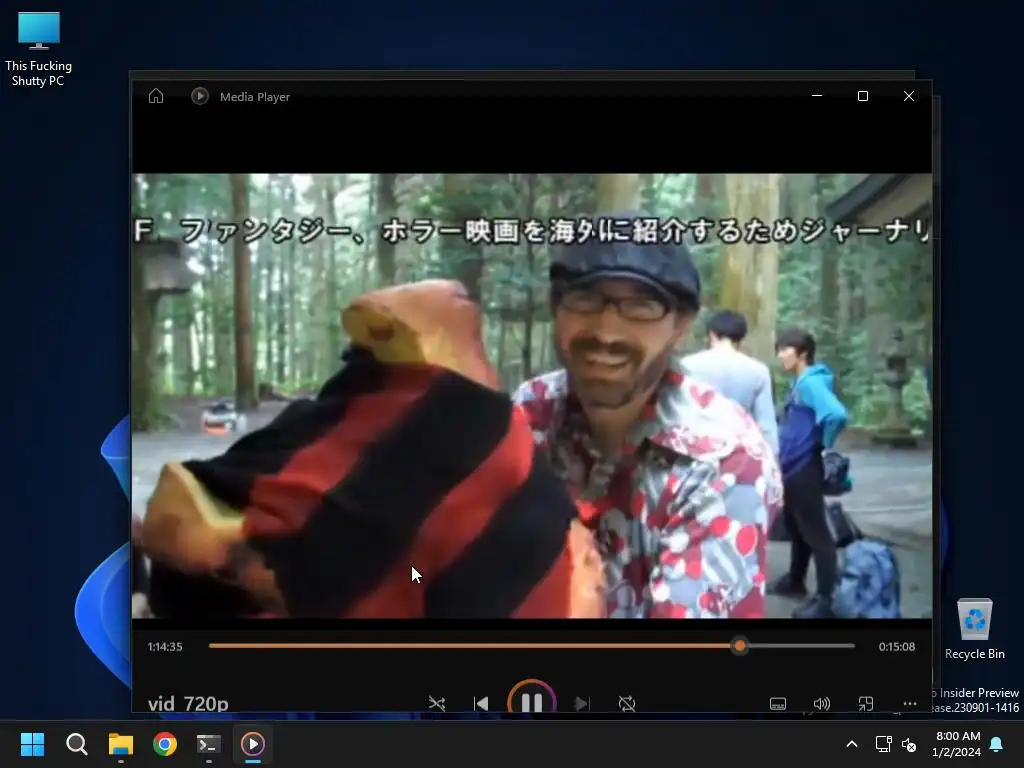
Task: Seek to the start of the progress bar
Action: tap(210, 646)
